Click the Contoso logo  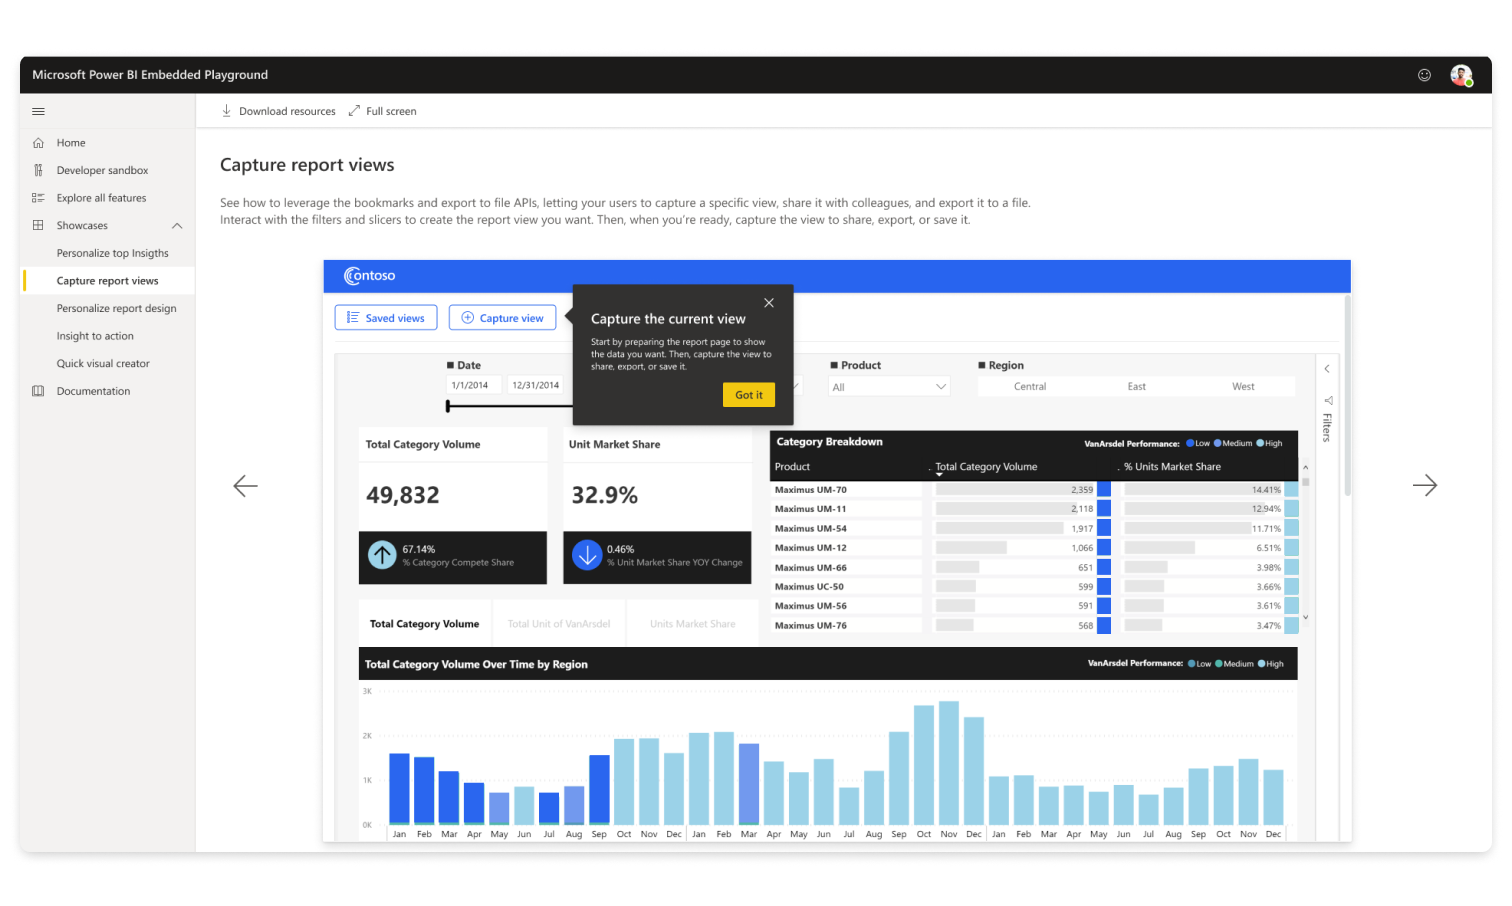tap(370, 276)
